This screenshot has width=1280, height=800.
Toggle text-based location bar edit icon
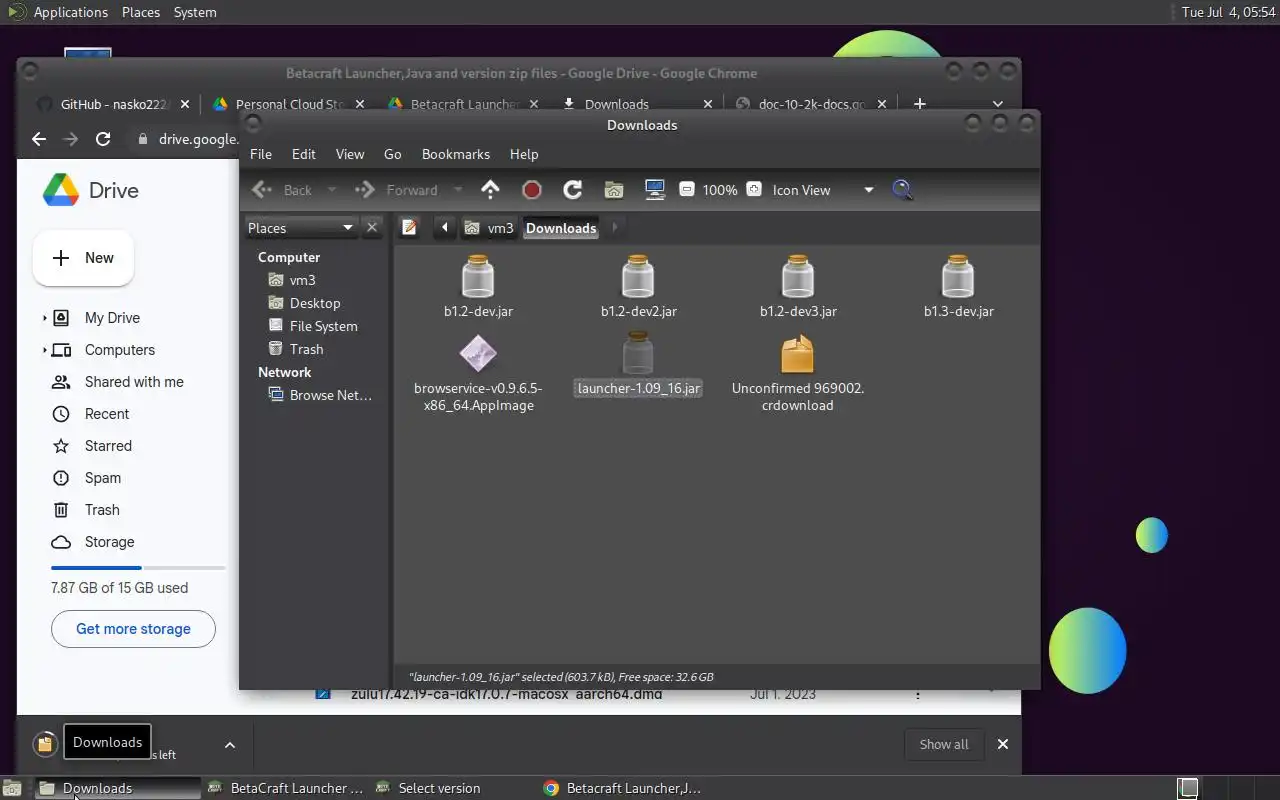(x=409, y=228)
